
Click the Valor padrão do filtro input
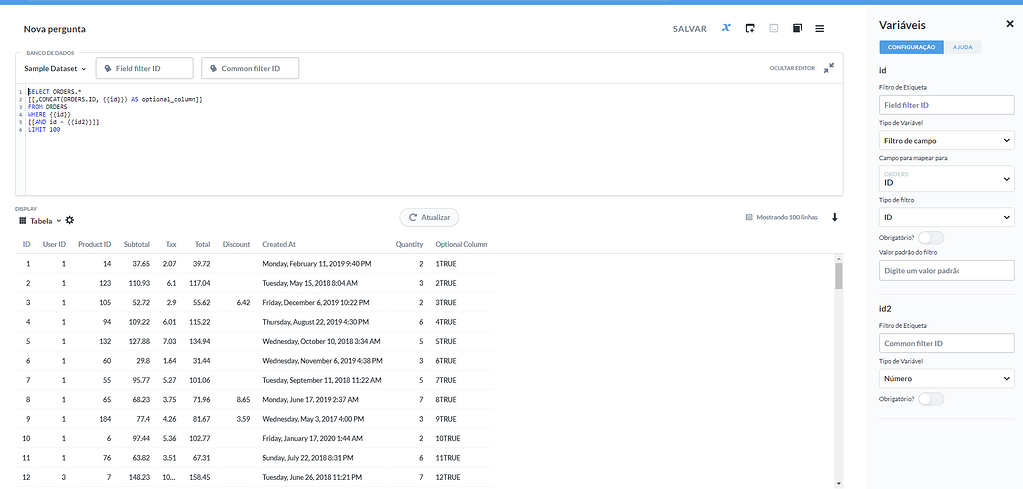click(x=947, y=270)
